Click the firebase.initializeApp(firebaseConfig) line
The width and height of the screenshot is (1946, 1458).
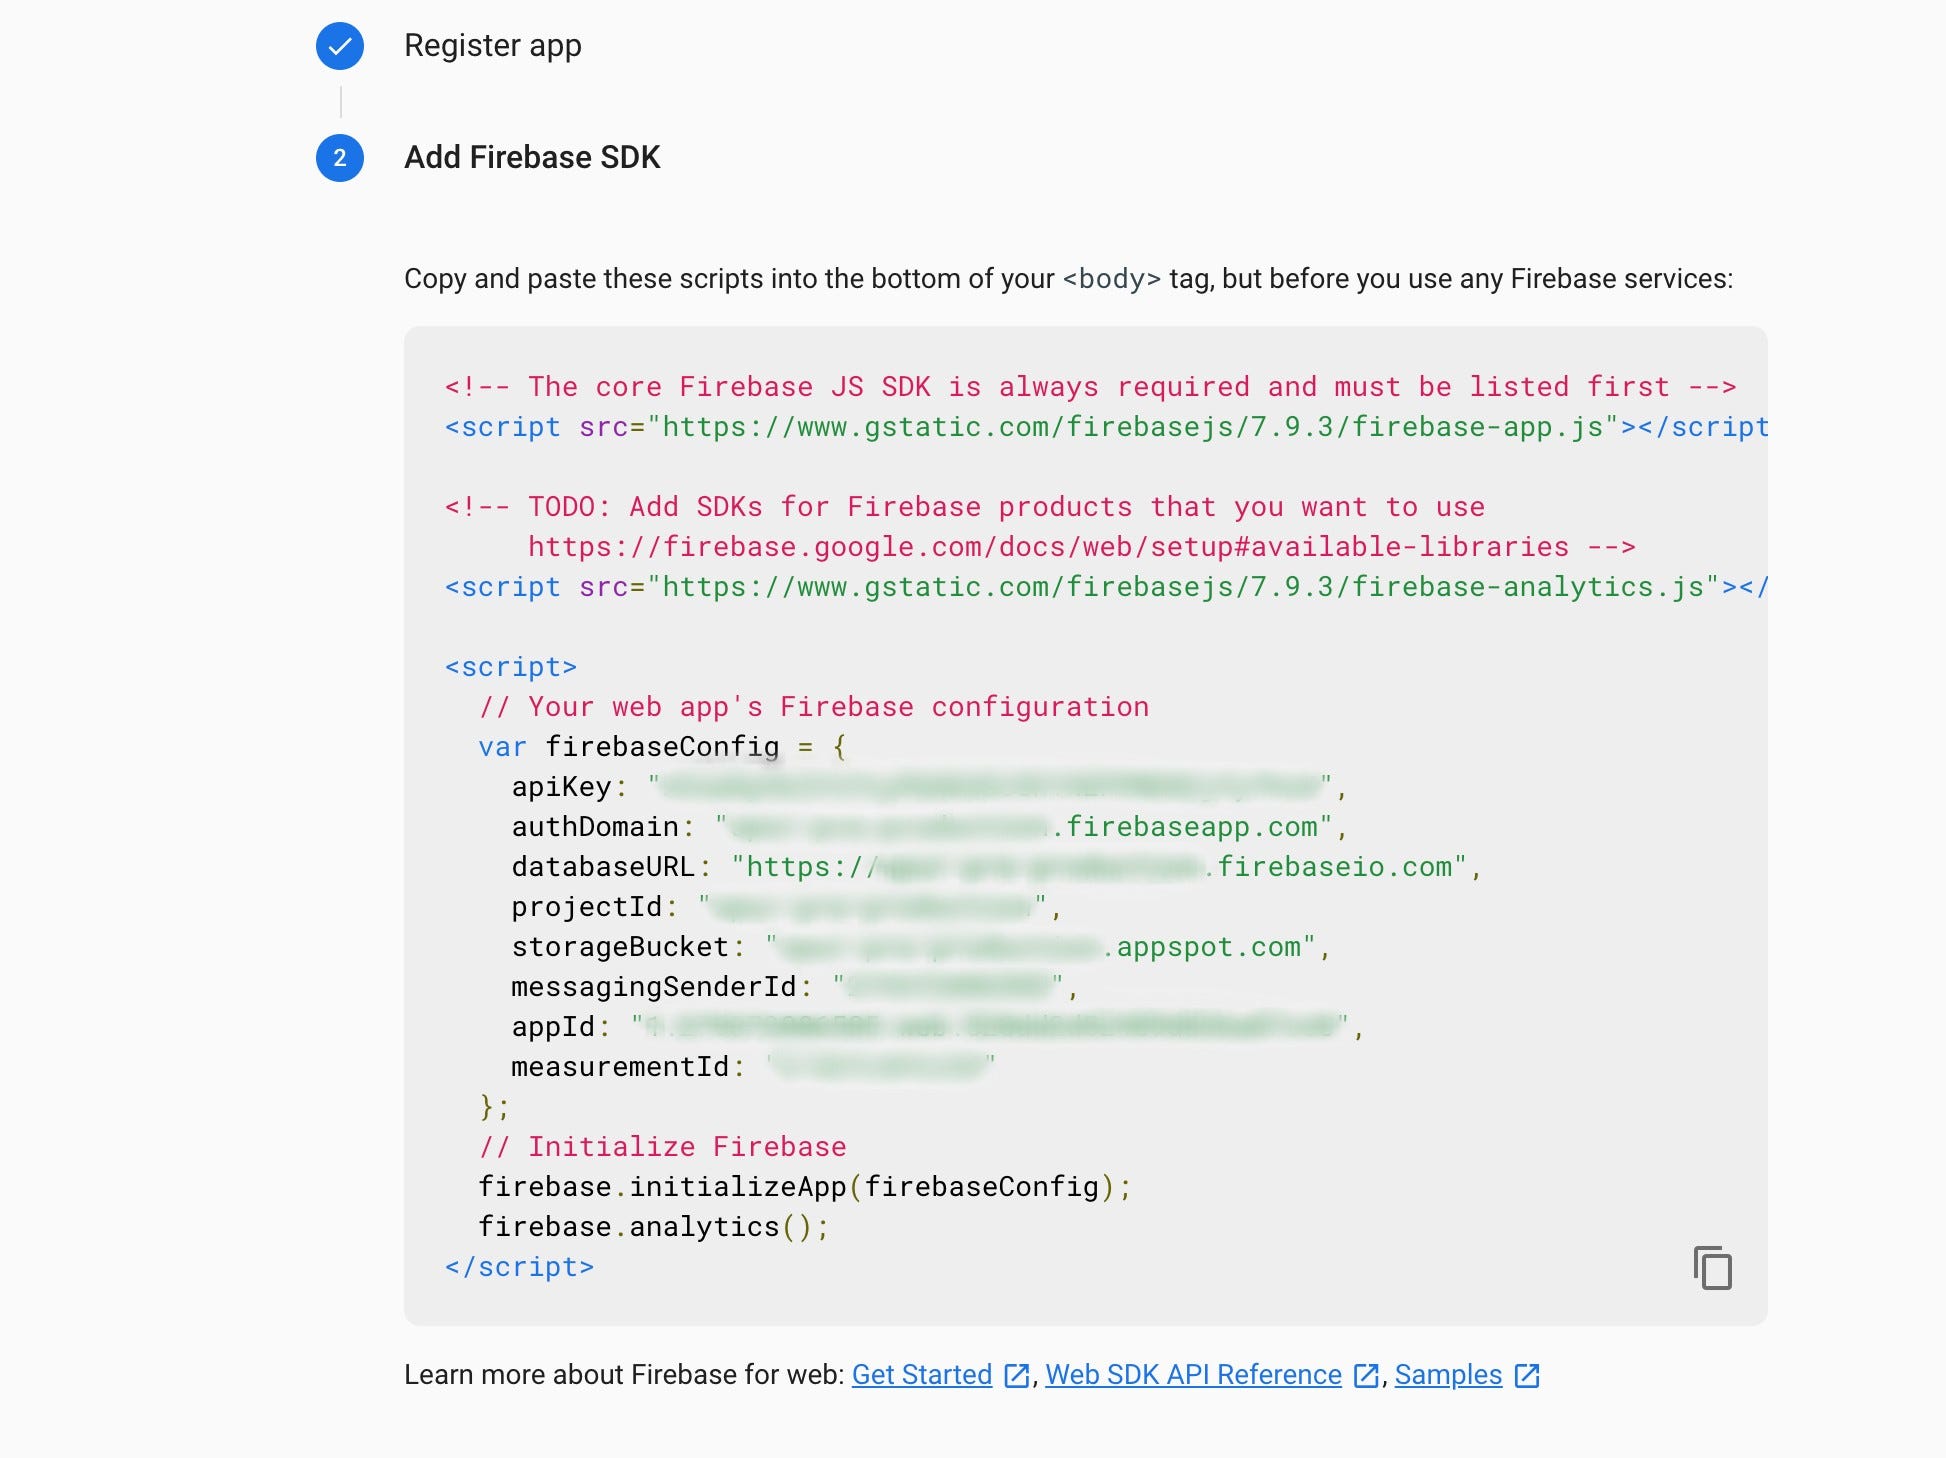pyautogui.click(x=805, y=1187)
